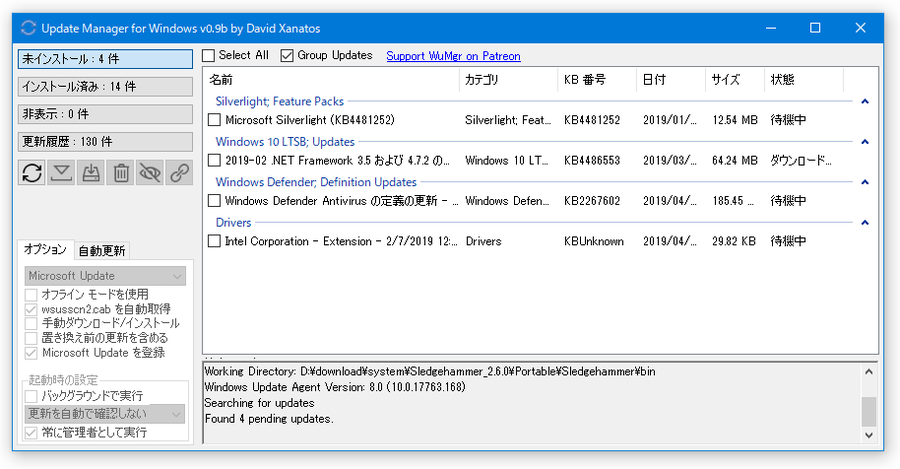Click the refresh search updates icon
The width and height of the screenshot is (900, 469).
click(32, 172)
